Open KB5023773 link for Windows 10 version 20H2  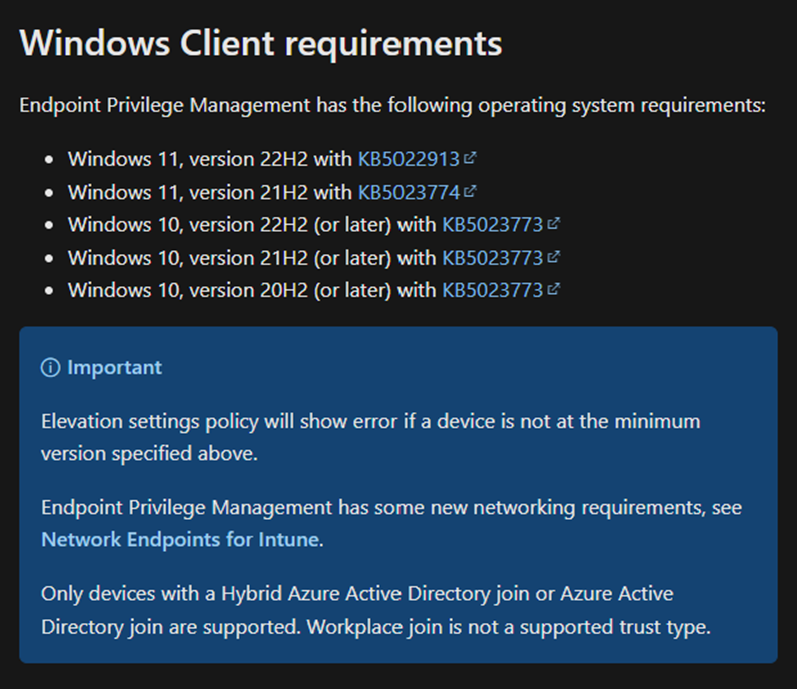pyautogui.click(x=492, y=291)
